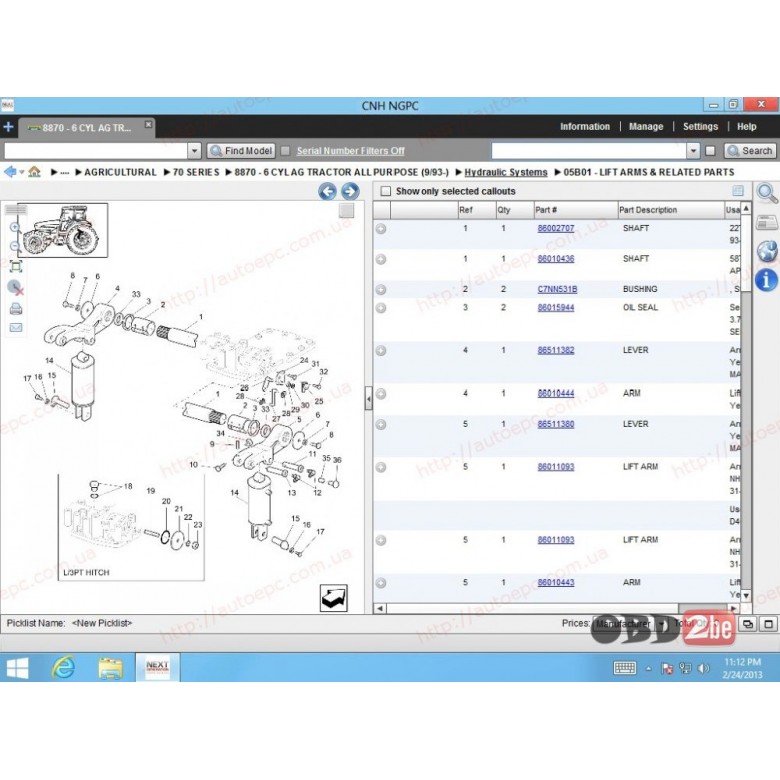780x780 pixels.
Task: Open the blue information icon
Action: [x=767, y=280]
